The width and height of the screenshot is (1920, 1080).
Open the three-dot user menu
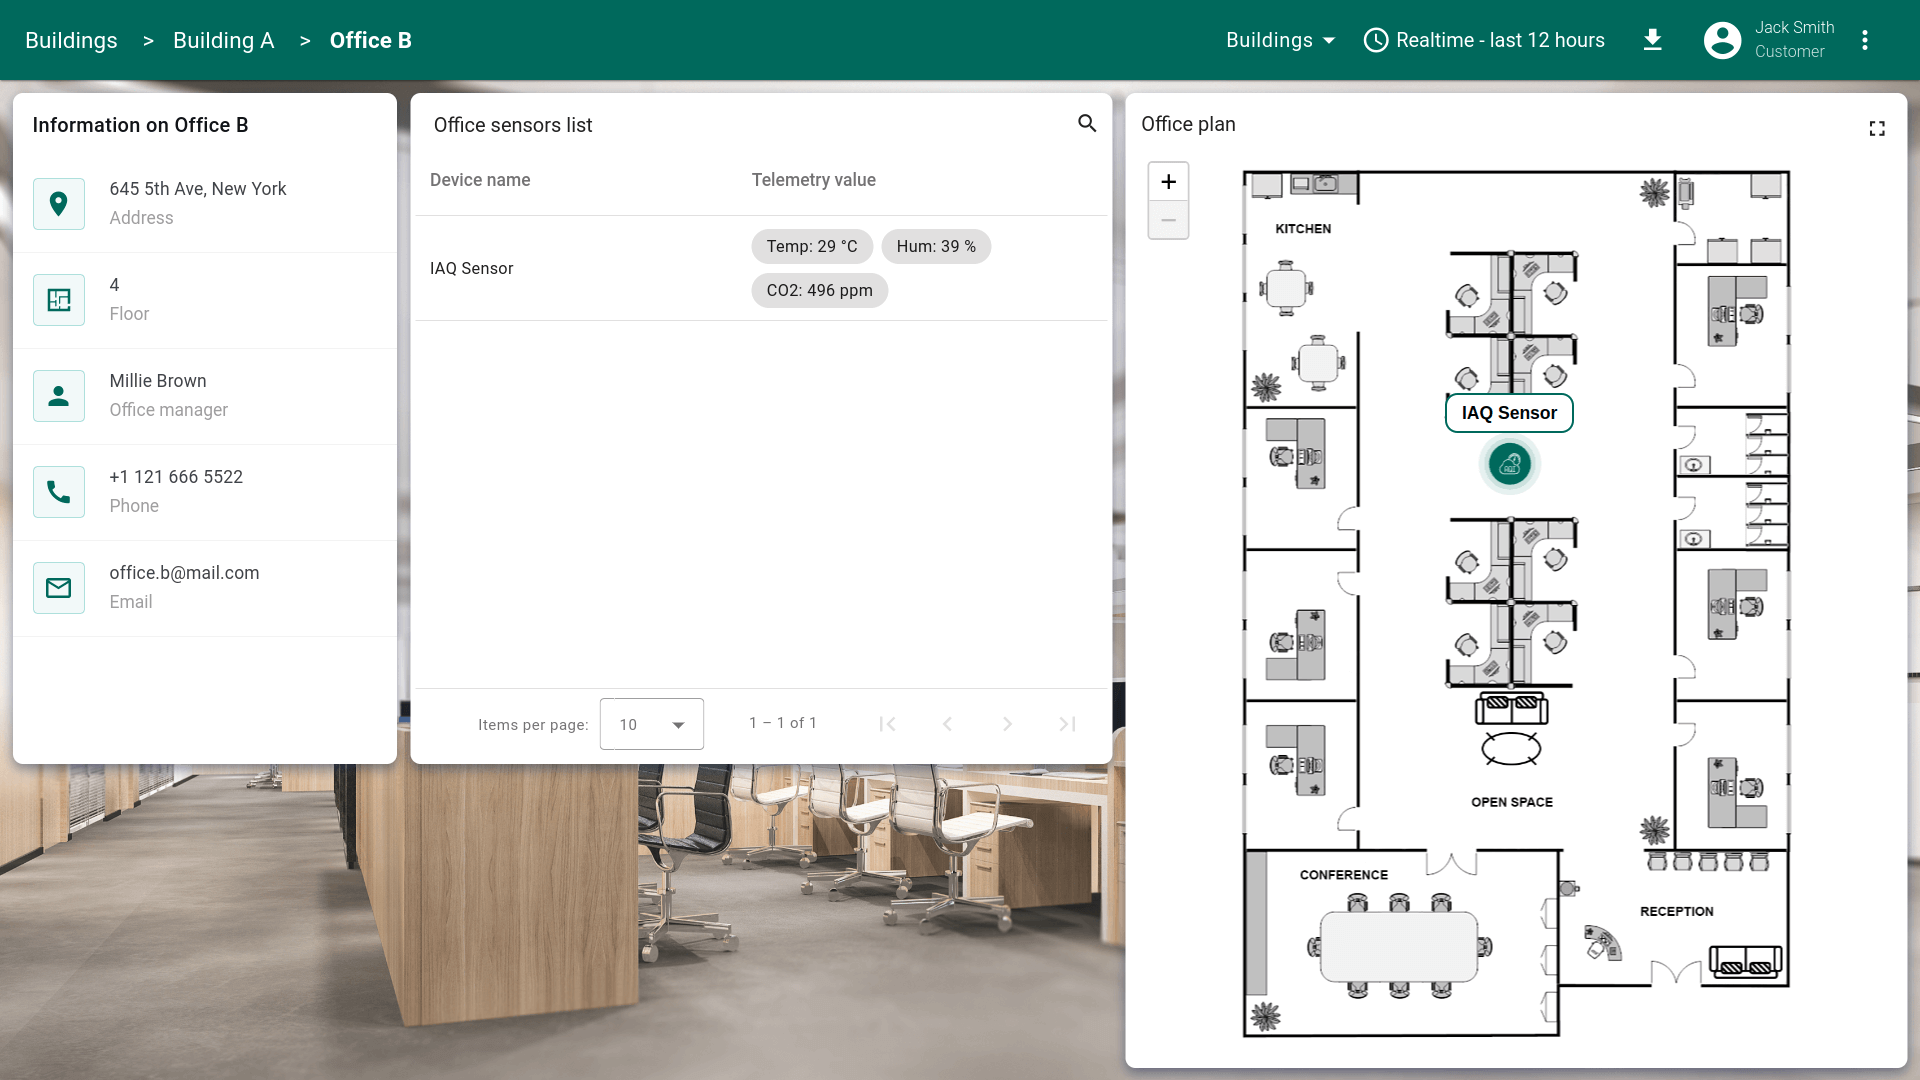[1864, 40]
